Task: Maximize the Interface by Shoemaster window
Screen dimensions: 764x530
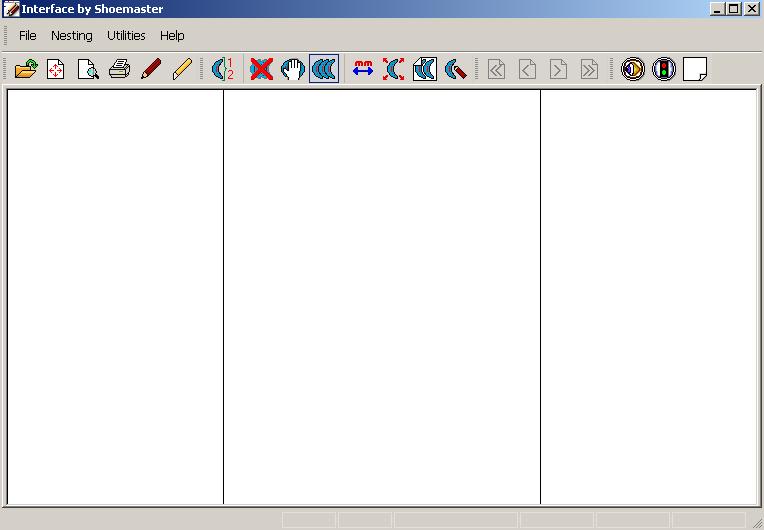Action: 734,9
